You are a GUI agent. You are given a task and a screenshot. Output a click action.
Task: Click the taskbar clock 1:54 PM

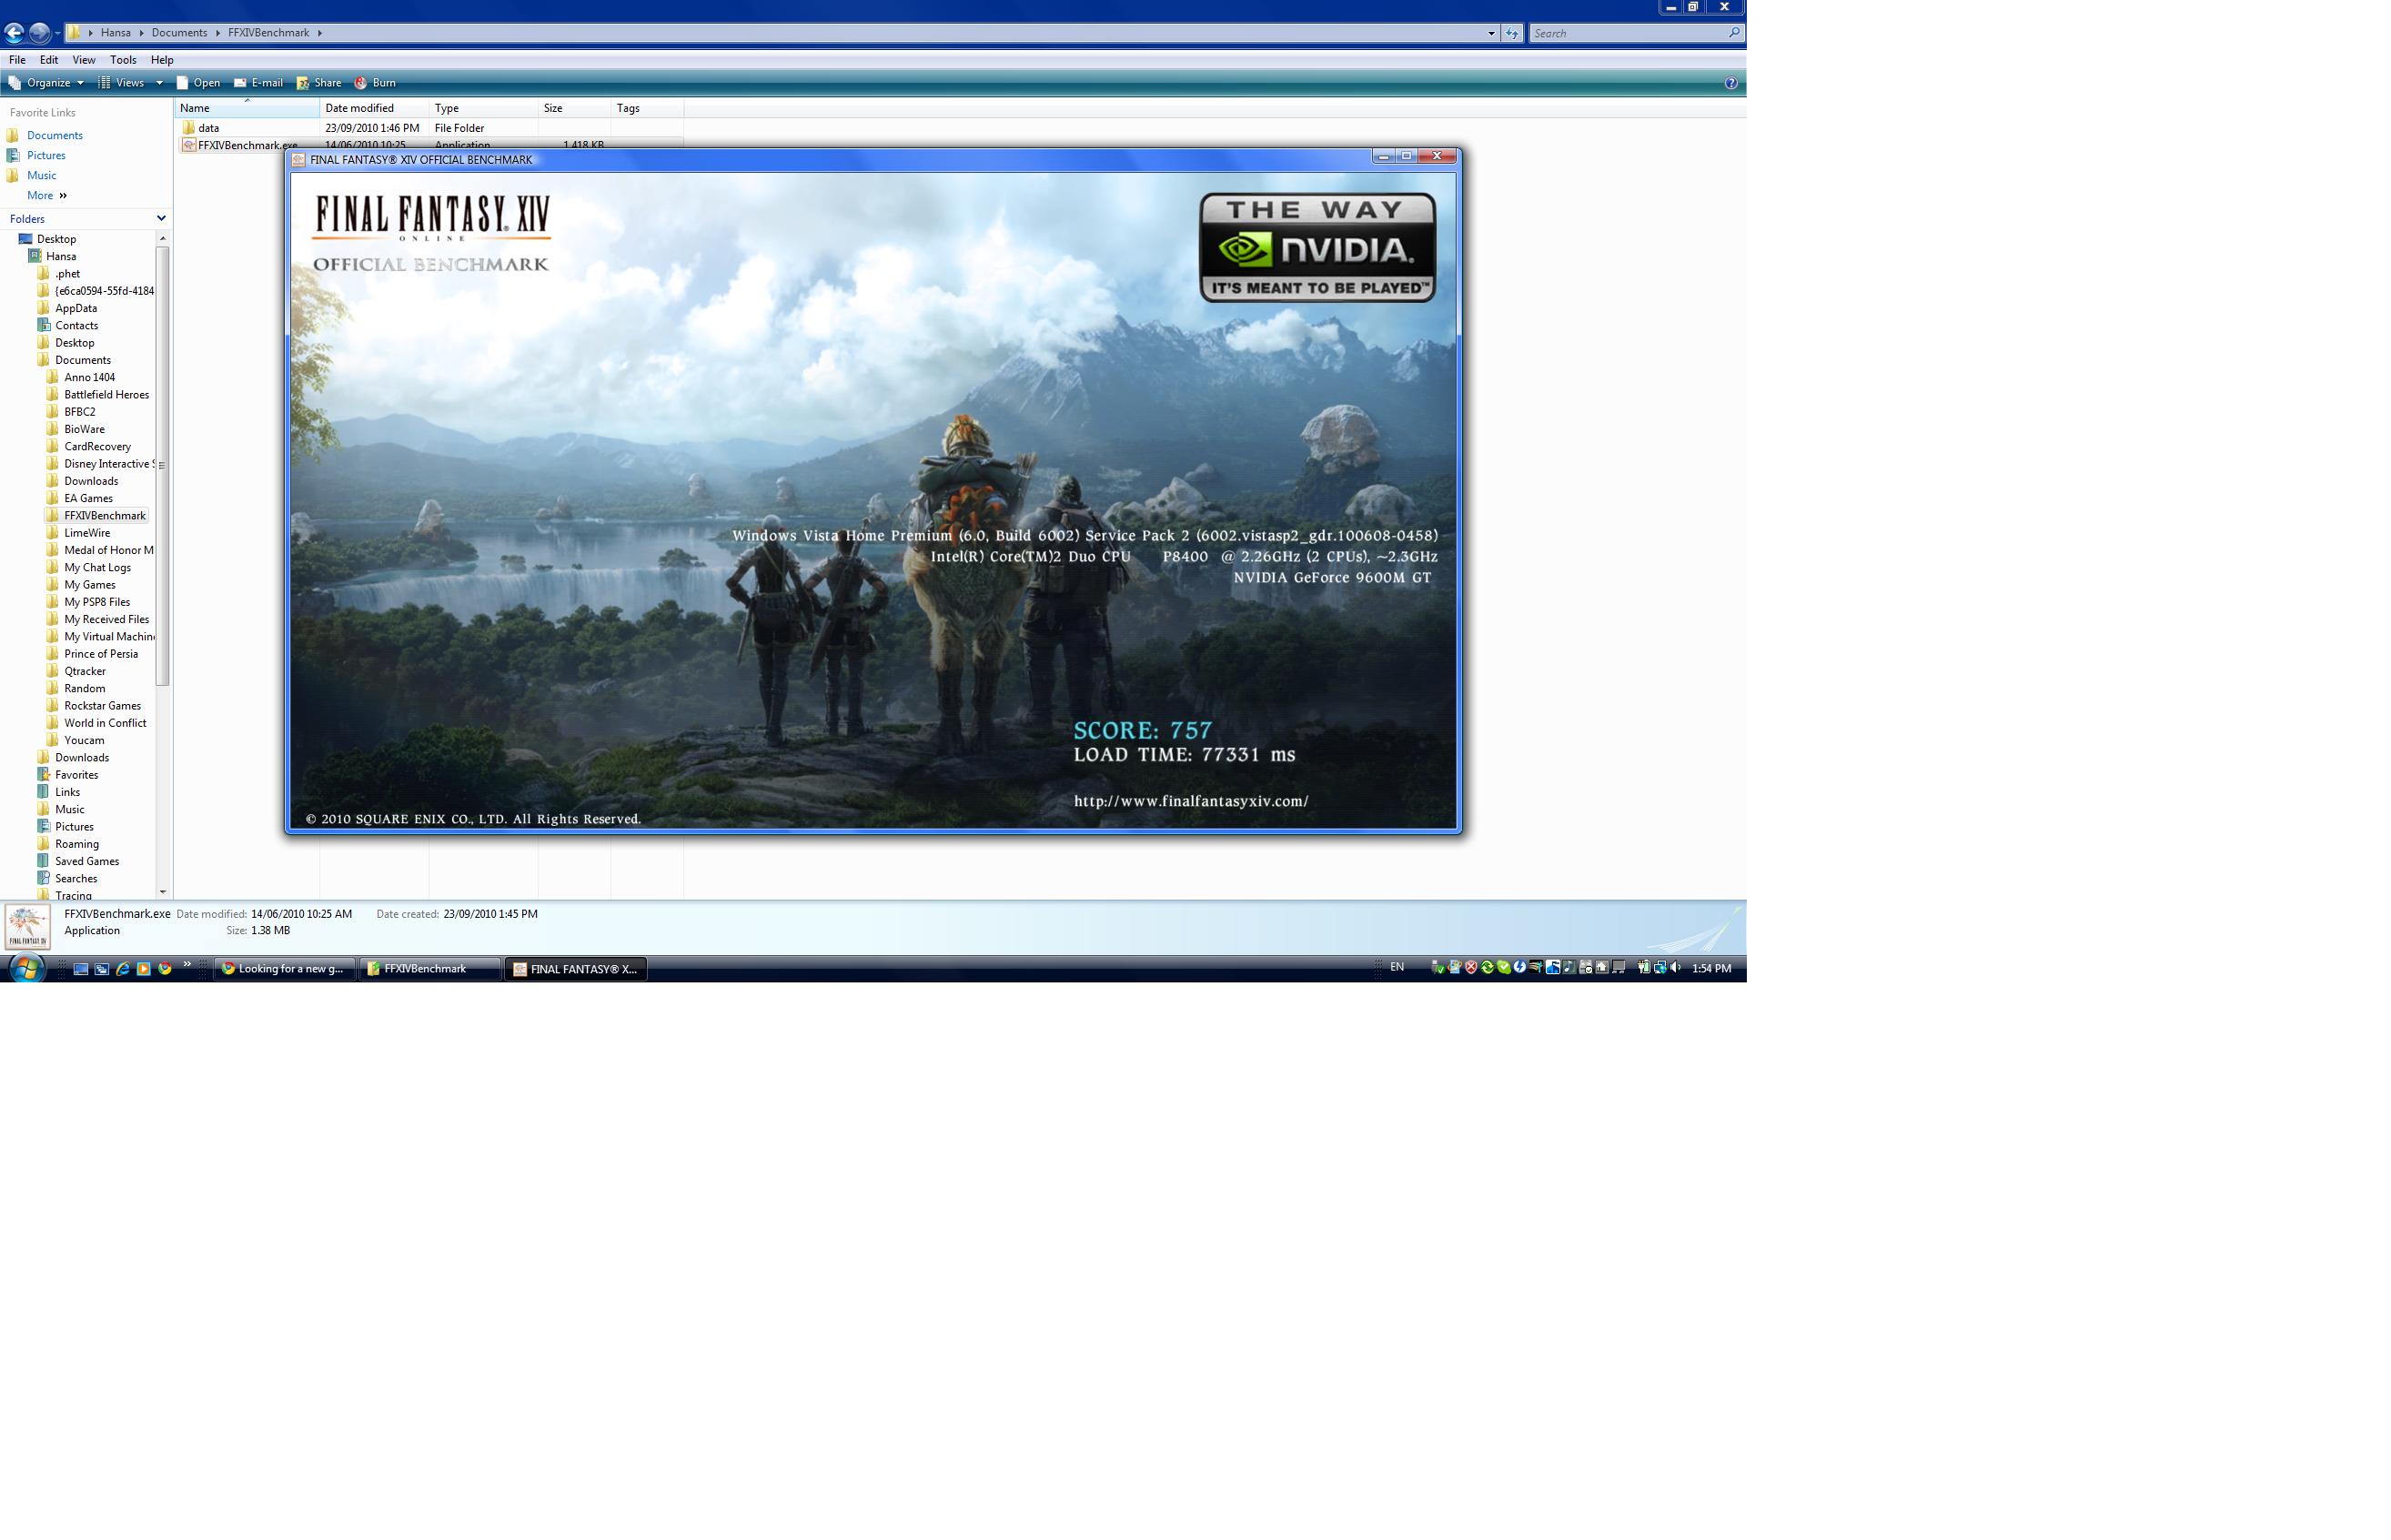coord(1711,968)
